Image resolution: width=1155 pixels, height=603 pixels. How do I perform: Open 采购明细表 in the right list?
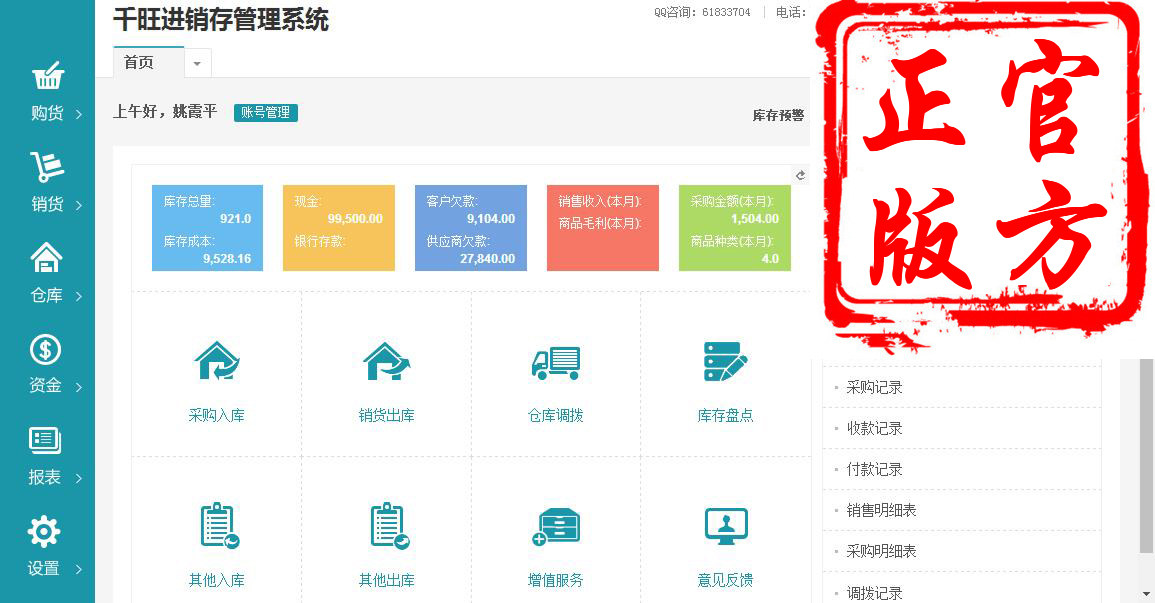[881, 551]
